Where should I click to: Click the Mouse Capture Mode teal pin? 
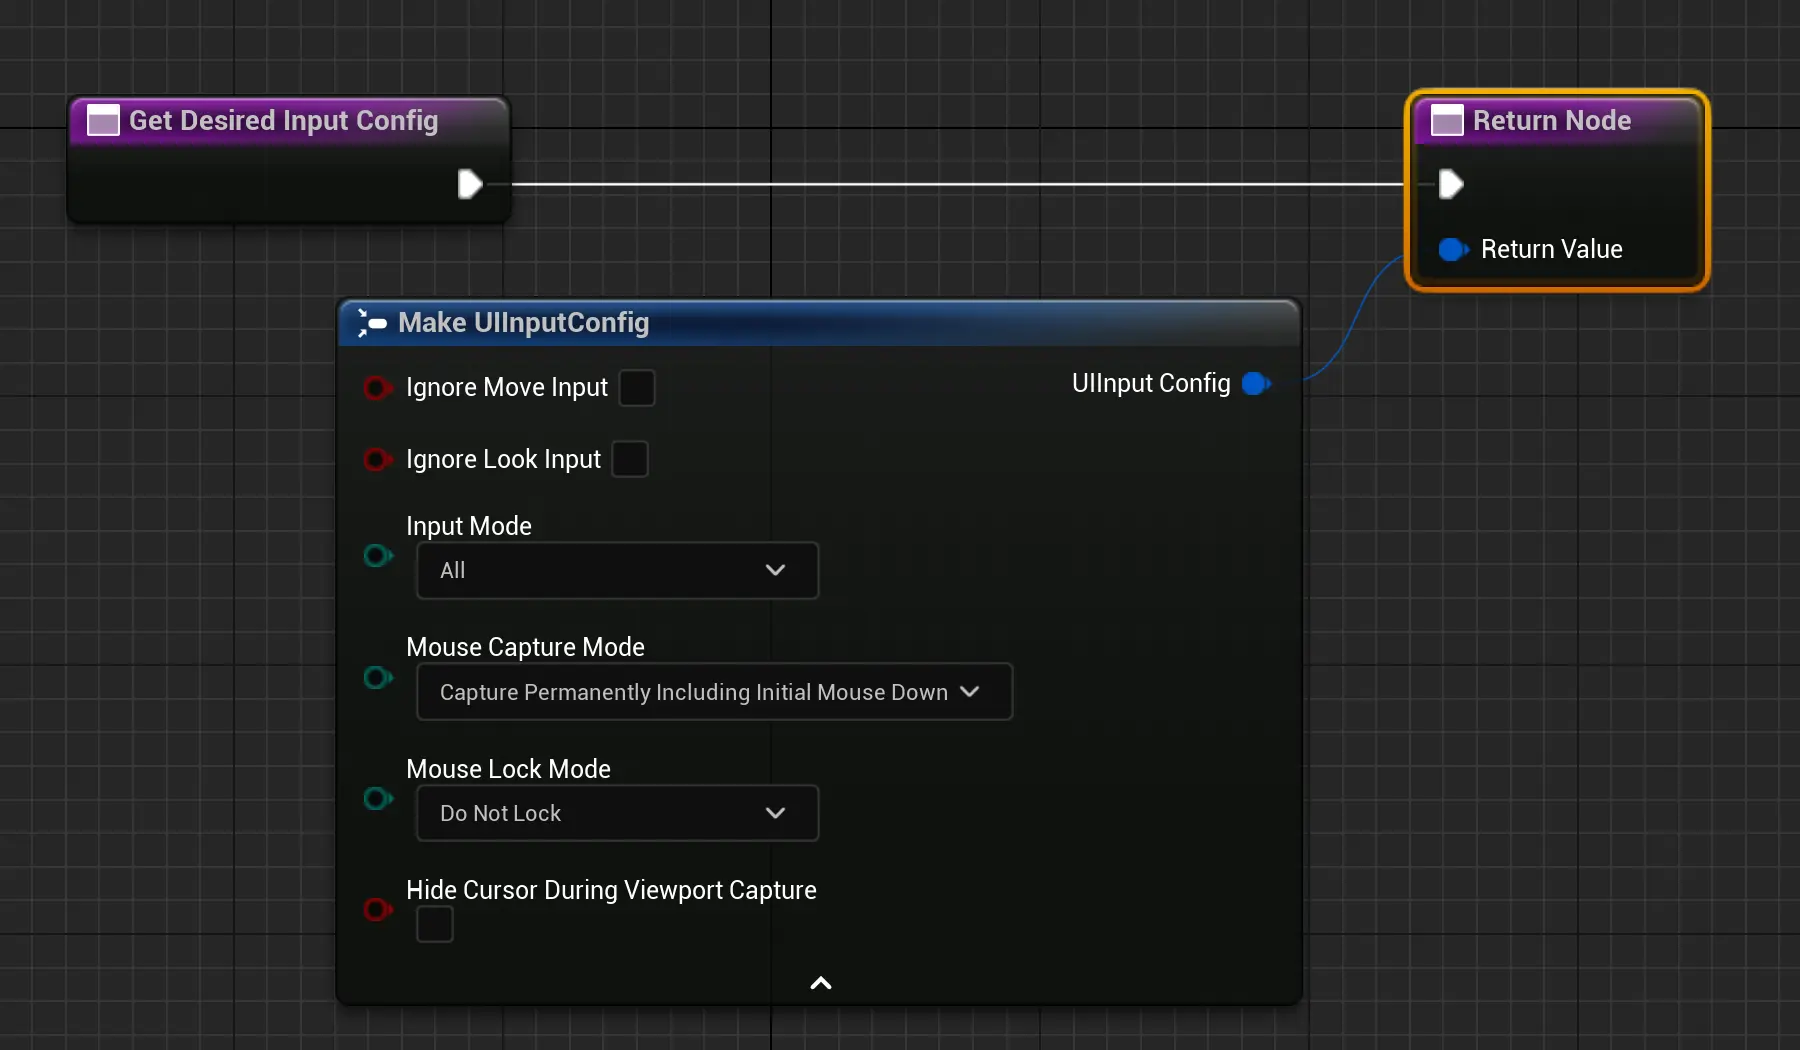(x=377, y=678)
